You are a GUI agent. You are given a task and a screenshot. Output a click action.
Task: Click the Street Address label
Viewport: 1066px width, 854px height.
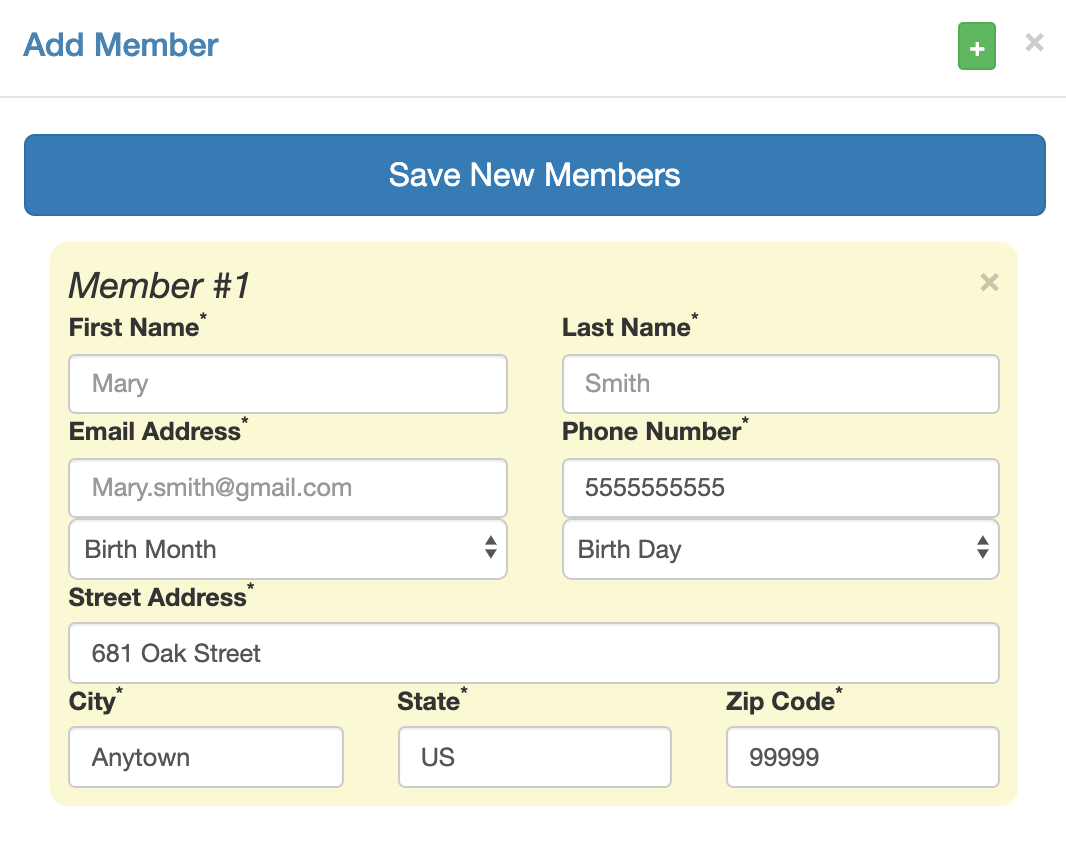(158, 597)
